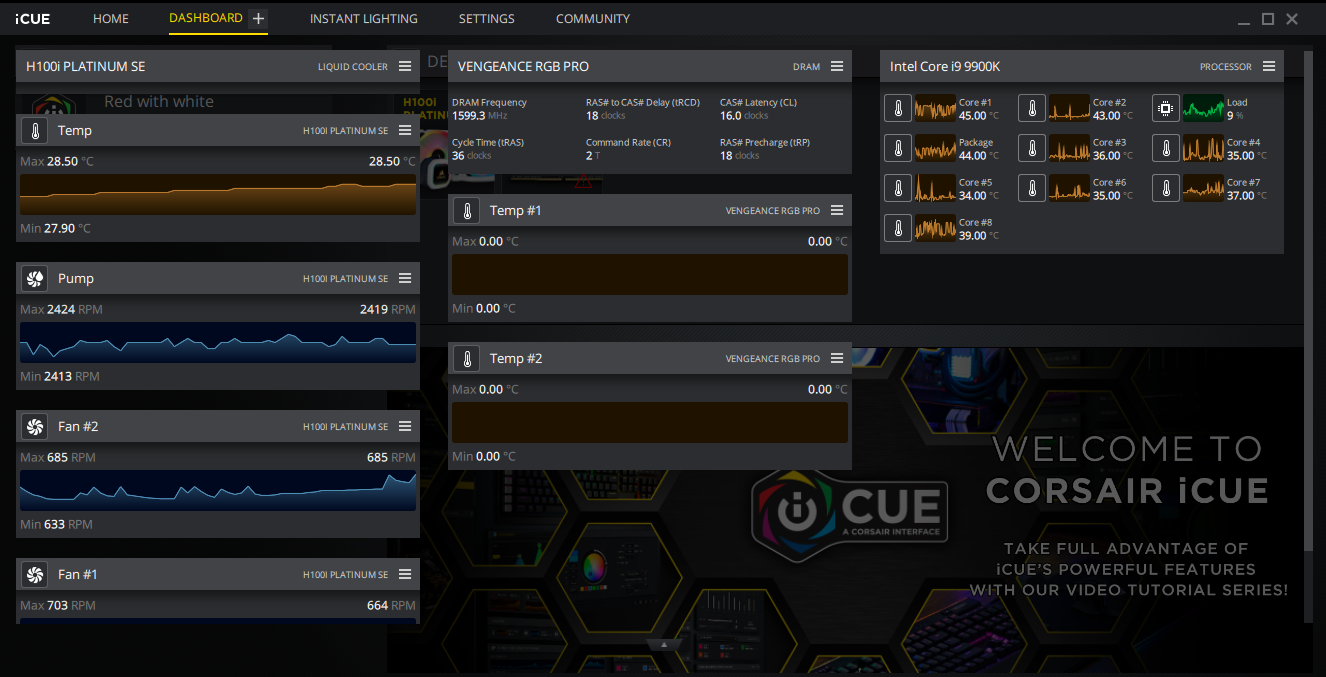Click the video tutorial series text

point(1129,590)
